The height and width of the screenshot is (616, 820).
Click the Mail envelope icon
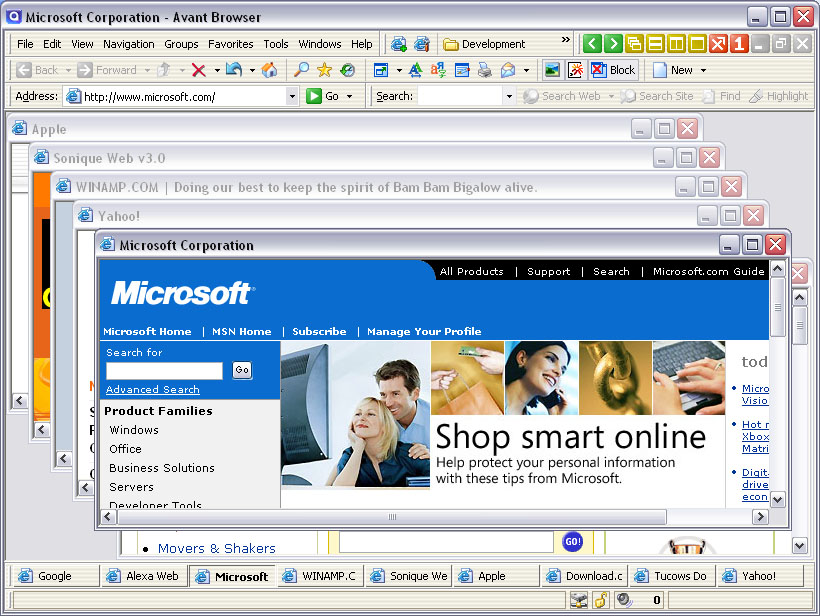pos(508,70)
